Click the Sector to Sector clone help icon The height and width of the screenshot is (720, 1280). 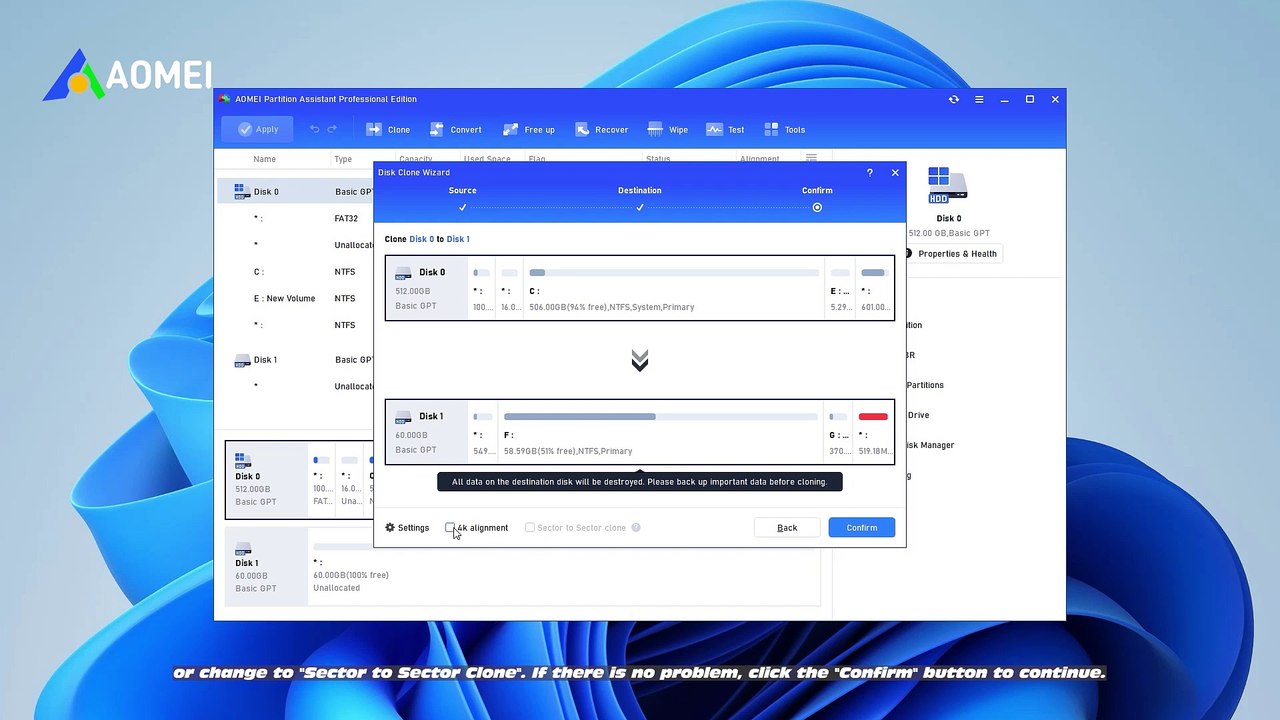coord(636,527)
